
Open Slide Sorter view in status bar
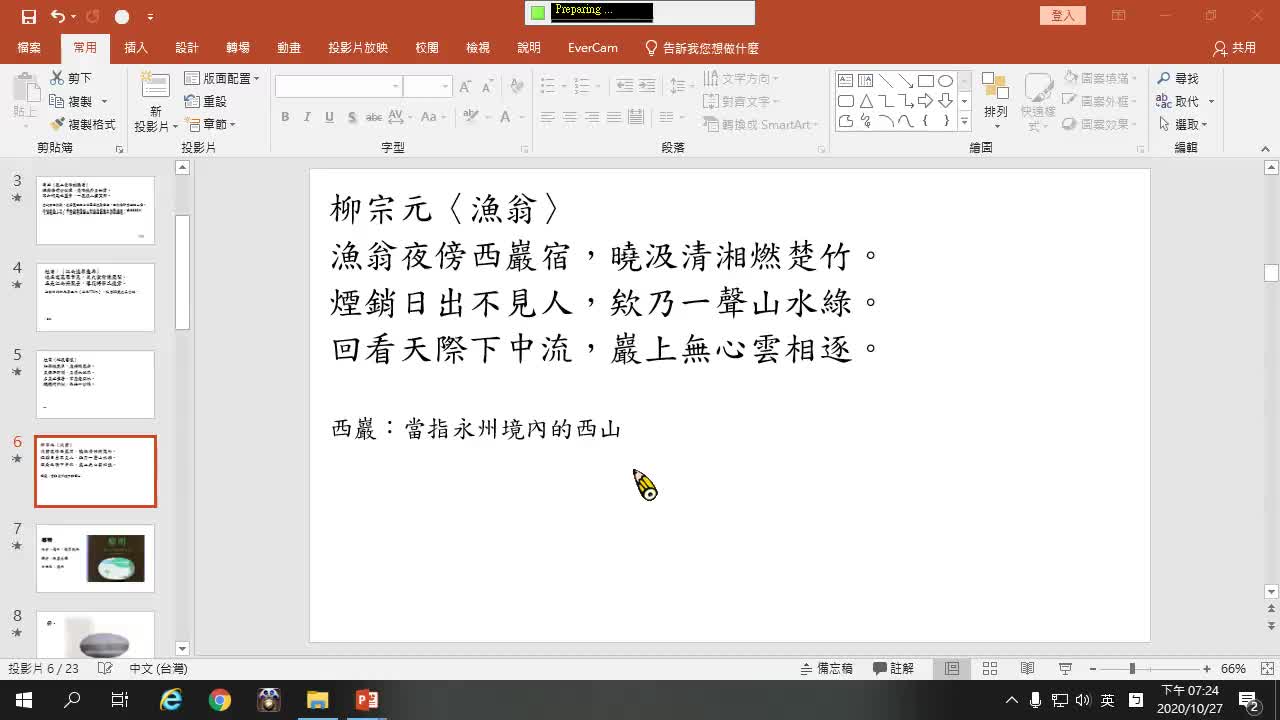tap(990, 669)
